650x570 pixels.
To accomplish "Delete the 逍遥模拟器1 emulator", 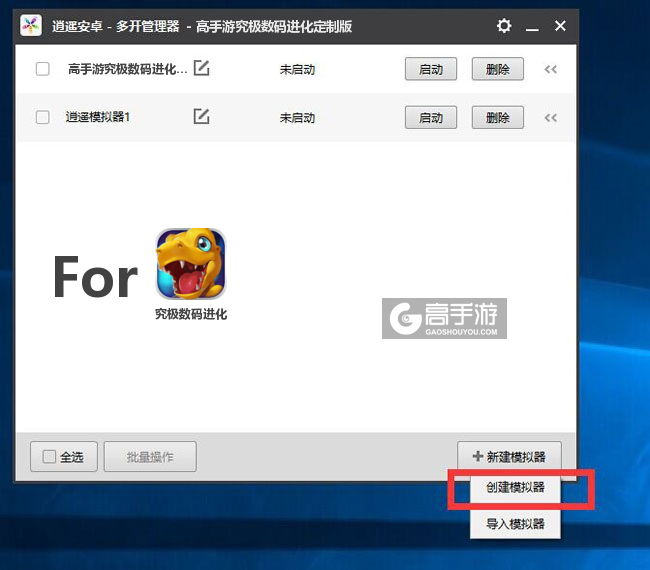I will (x=497, y=117).
